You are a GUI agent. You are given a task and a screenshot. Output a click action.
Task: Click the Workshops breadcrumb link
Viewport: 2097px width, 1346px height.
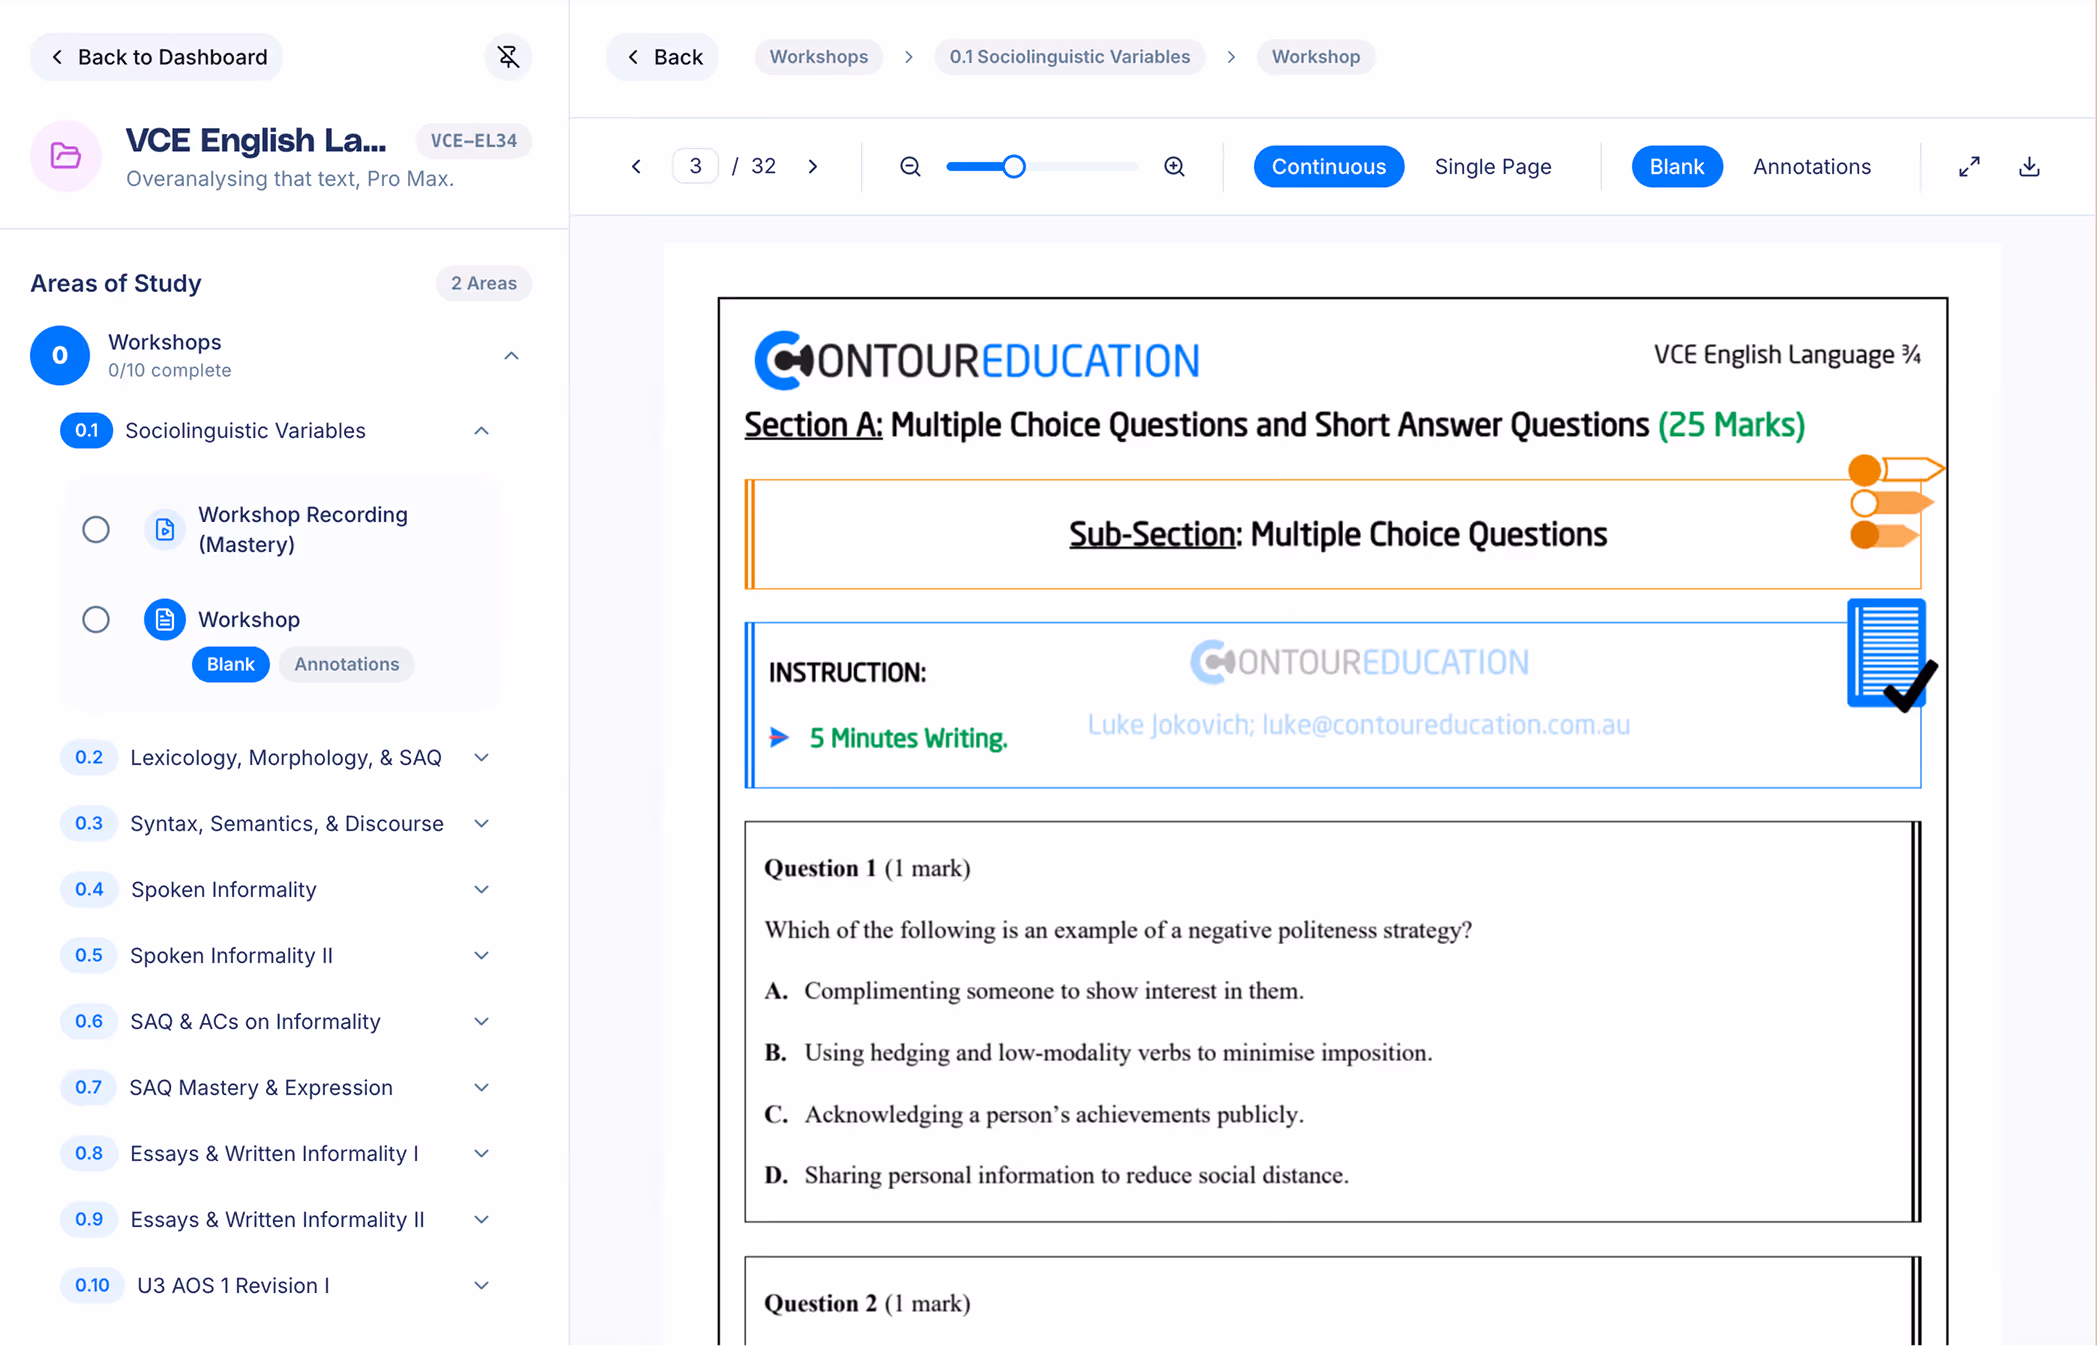818,57
